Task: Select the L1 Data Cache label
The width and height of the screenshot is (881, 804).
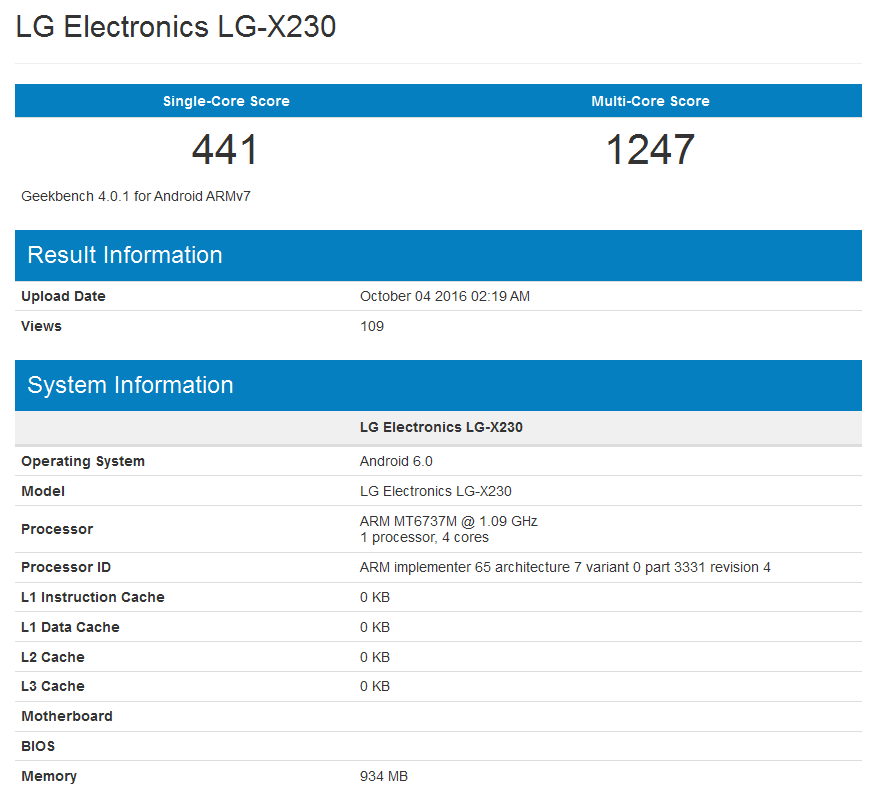Action: click(70, 627)
